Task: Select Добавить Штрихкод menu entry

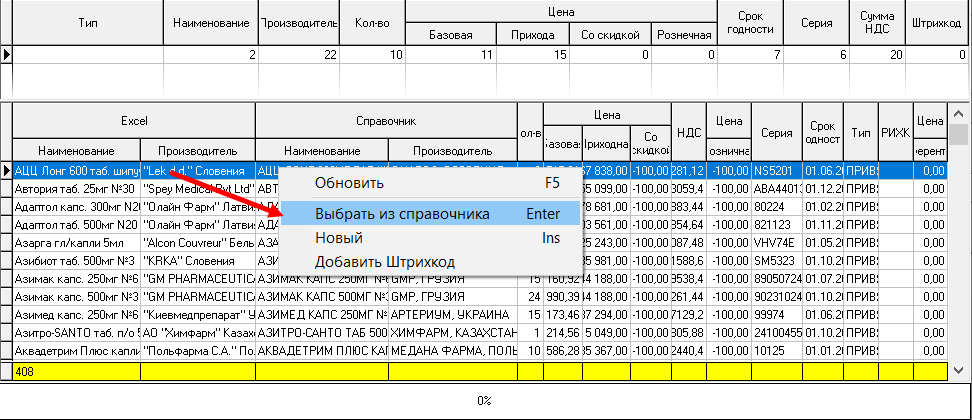Action: coord(431,261)
